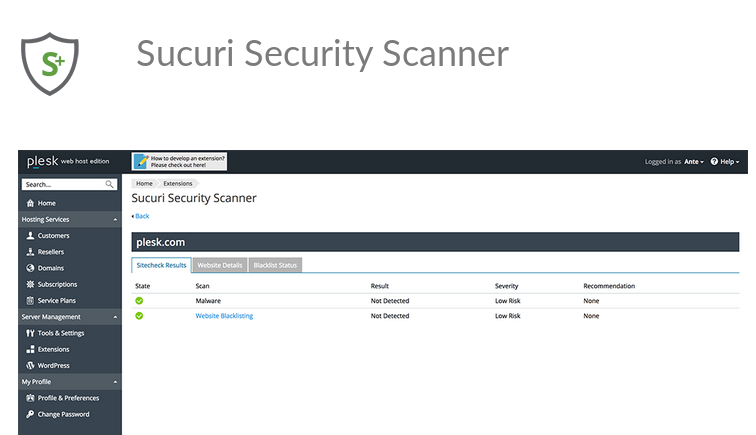The image size is (756, 435).
Task: Click the Scan column header
Action: click(x=202, y=285)
